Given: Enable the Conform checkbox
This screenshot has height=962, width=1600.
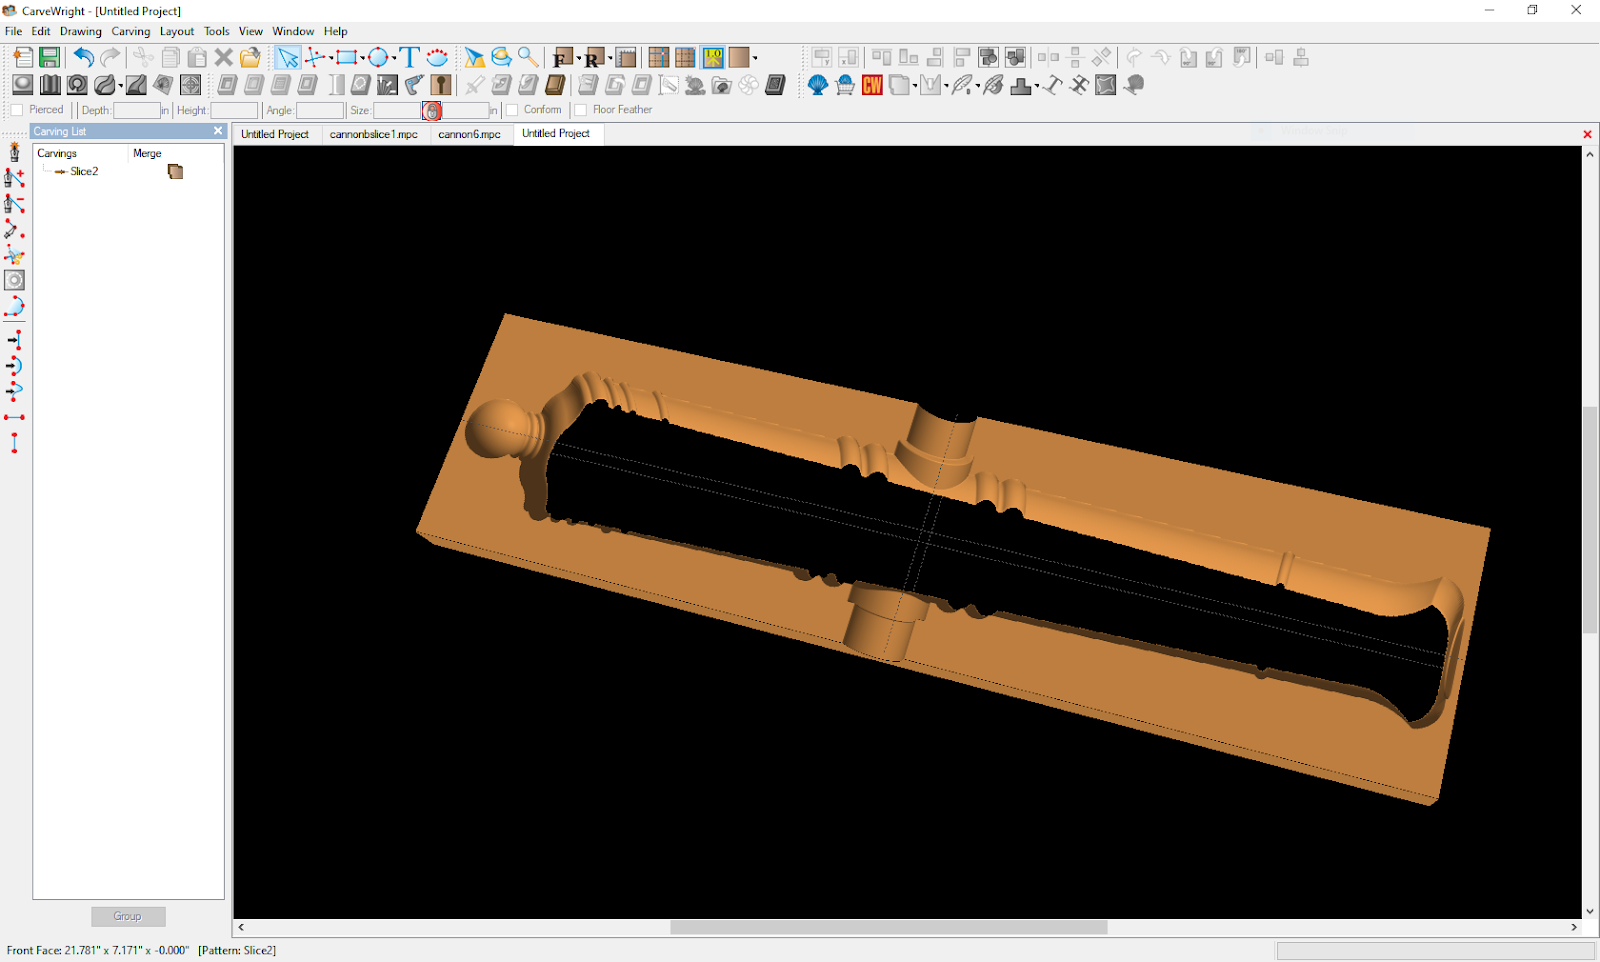Looking at the screenshot, I should [512, 110].
